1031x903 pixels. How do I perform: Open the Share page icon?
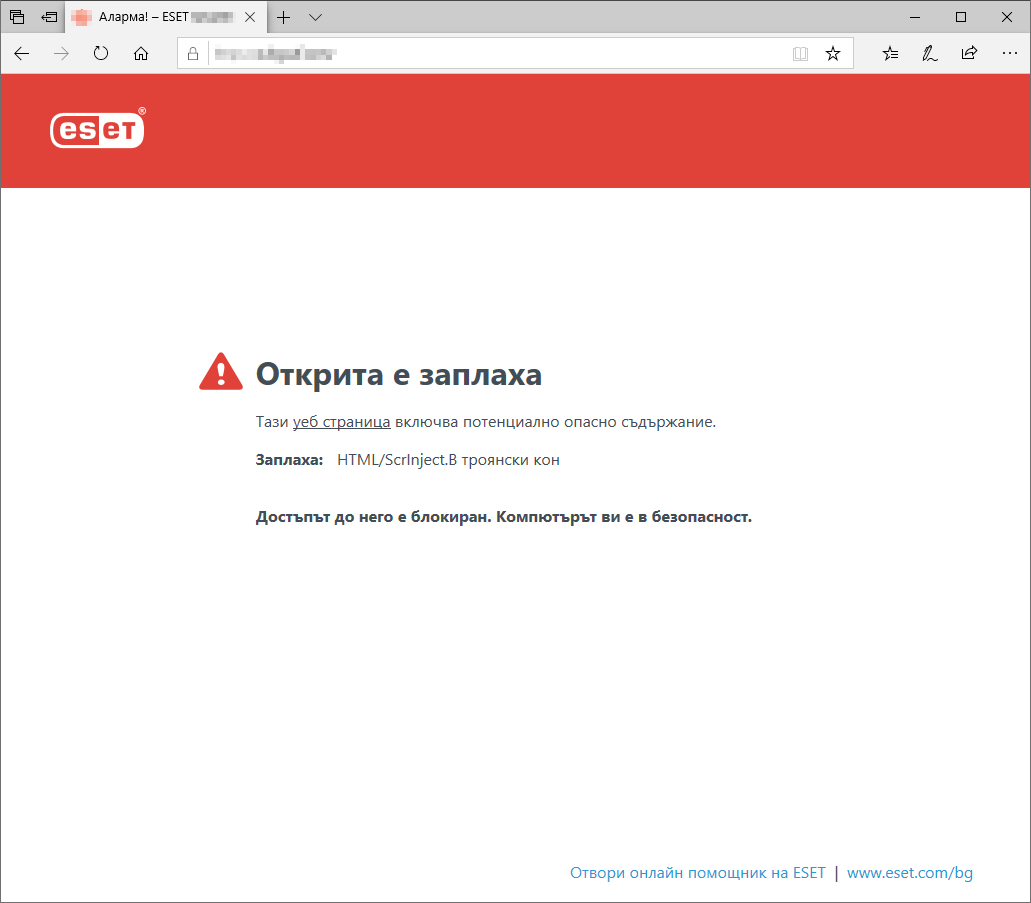(968, 53)
